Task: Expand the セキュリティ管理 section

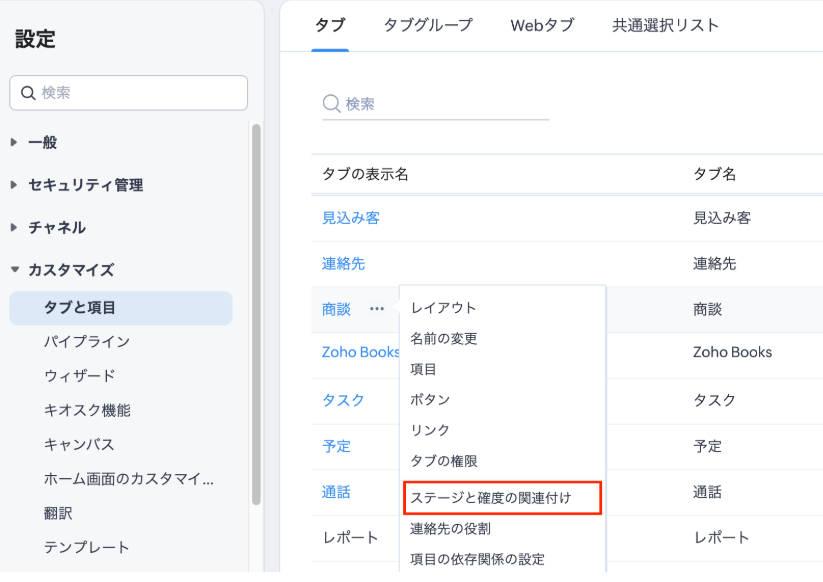Action: coord(15,185)
